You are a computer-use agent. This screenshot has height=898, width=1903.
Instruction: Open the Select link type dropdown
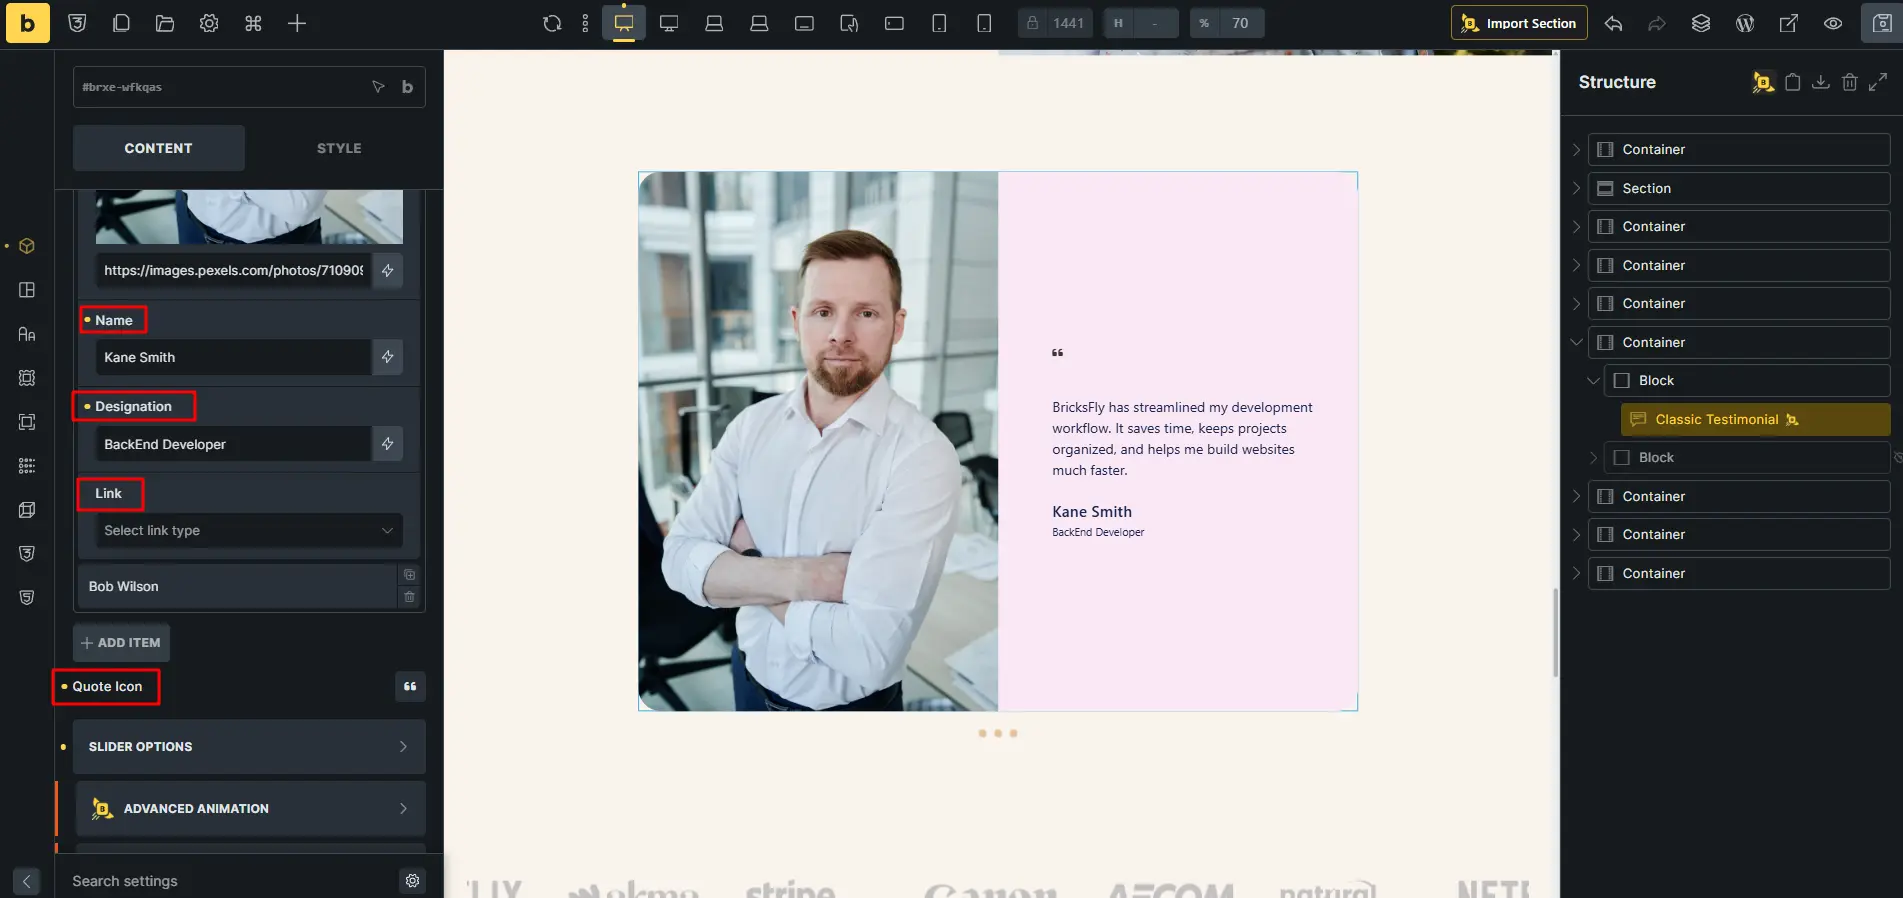pos(249,530)
